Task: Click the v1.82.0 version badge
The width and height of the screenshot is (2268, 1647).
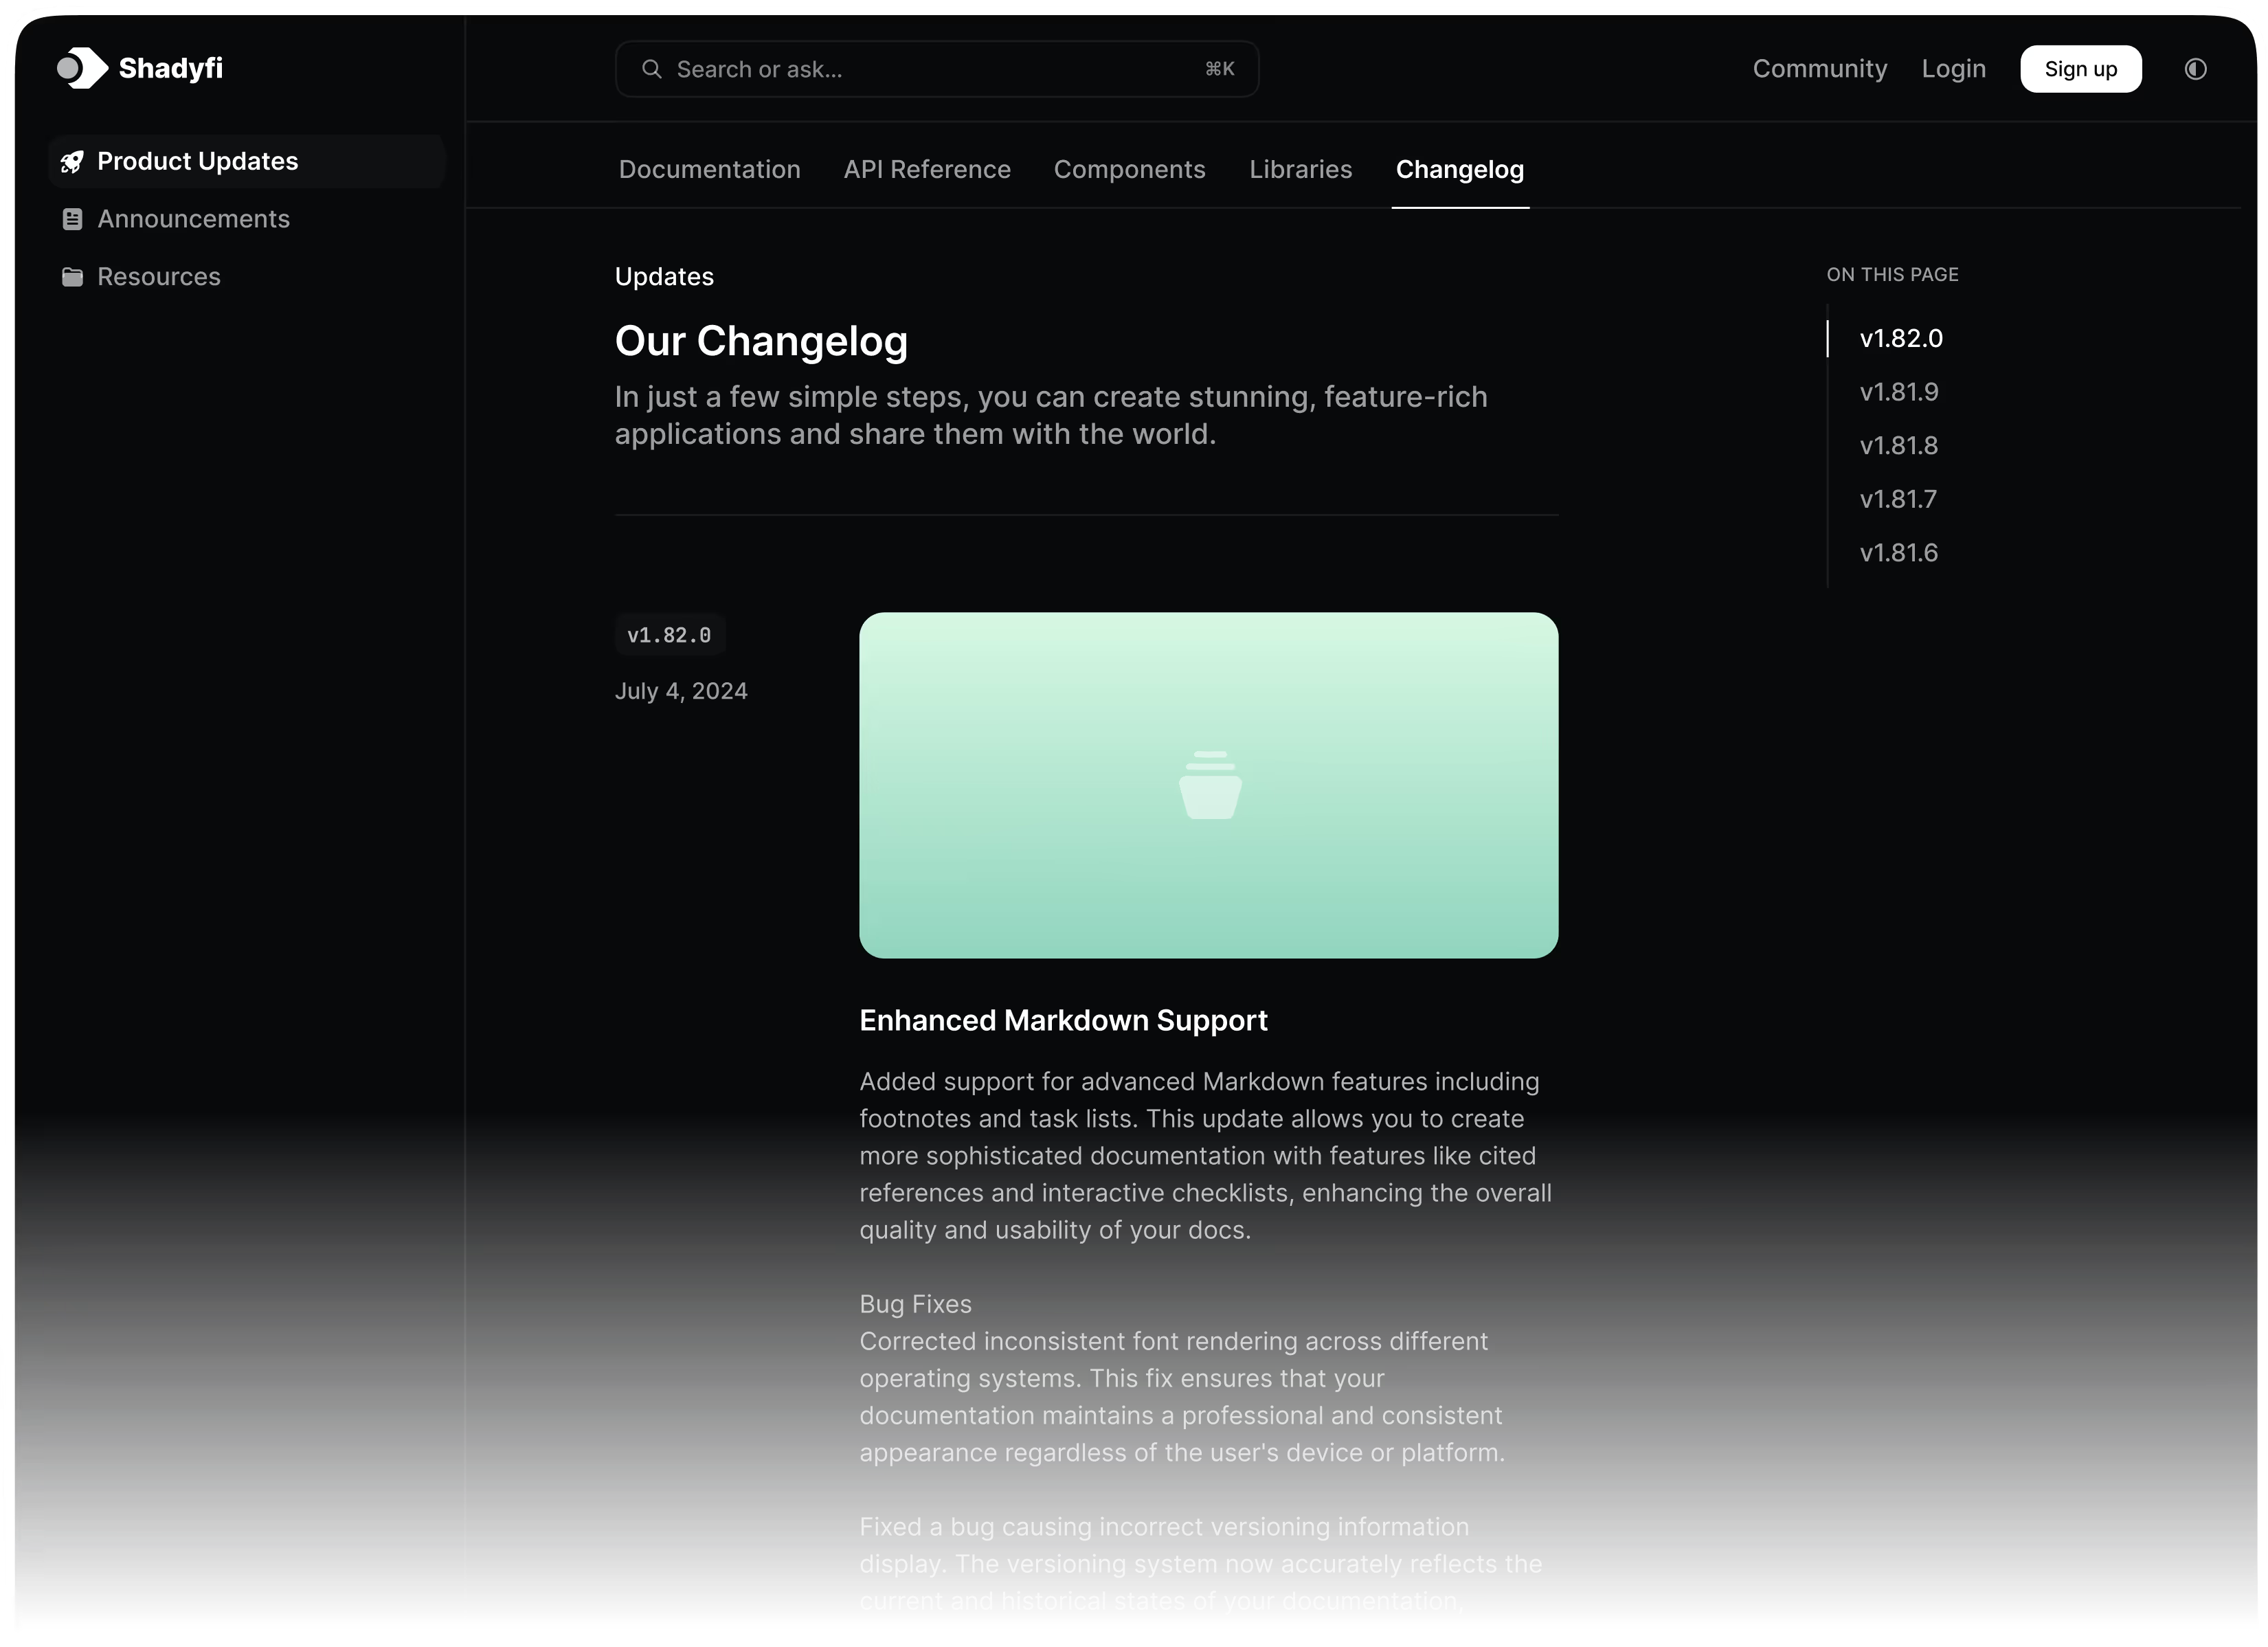Action: click(x=669, y=635)
